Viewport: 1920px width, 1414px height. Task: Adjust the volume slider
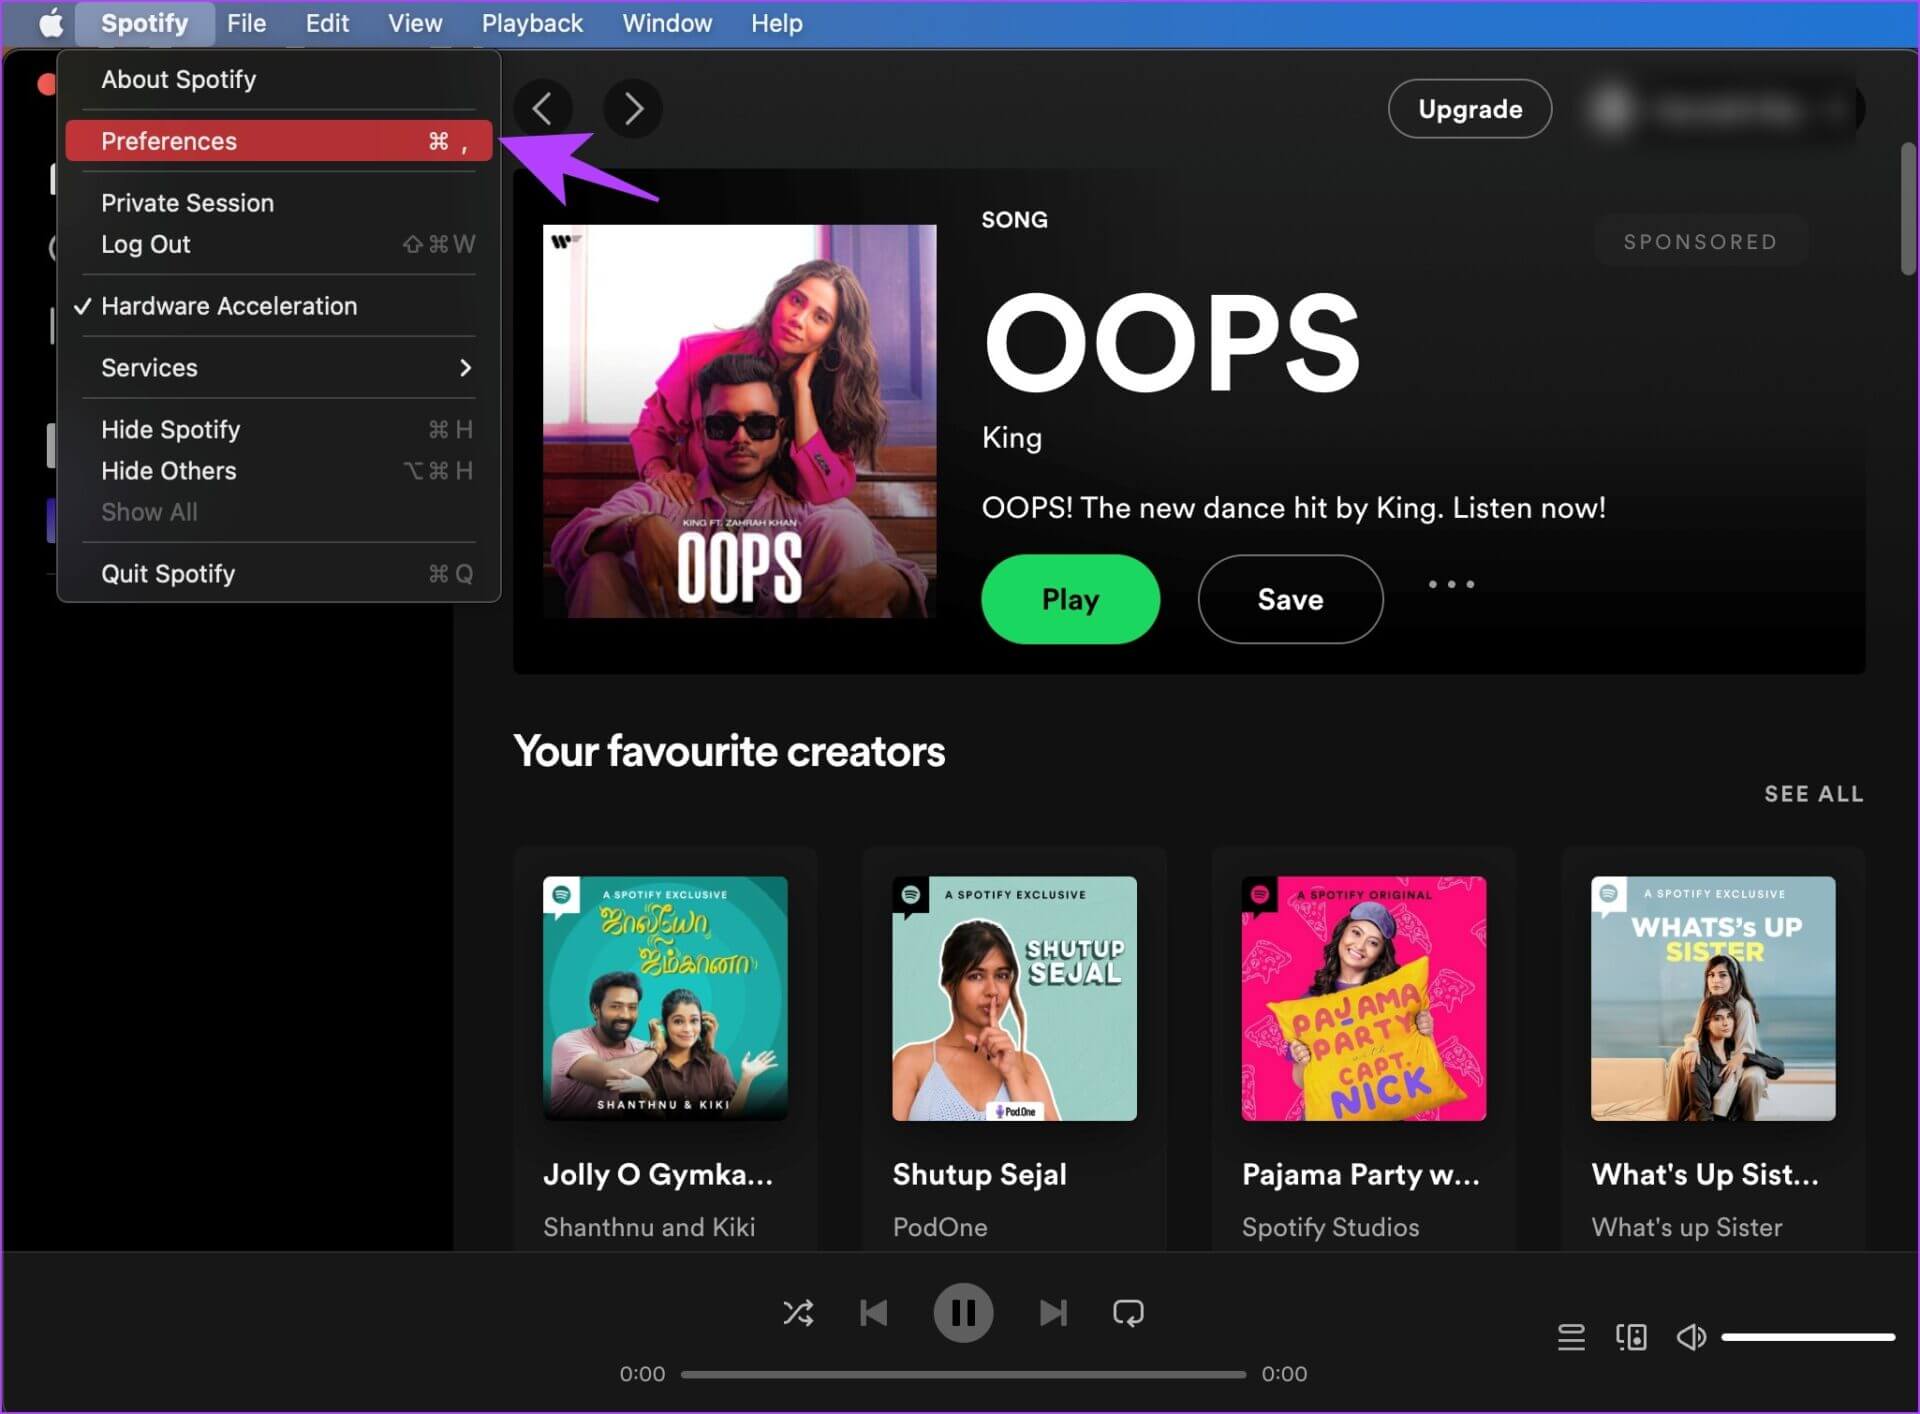pos(1808,1337)
